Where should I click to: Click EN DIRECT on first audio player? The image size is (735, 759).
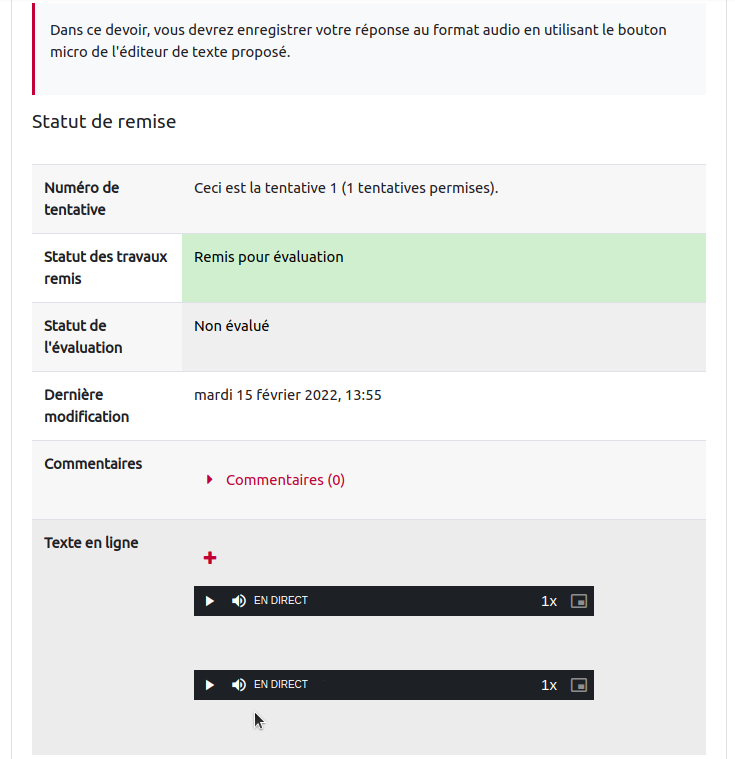281,601
